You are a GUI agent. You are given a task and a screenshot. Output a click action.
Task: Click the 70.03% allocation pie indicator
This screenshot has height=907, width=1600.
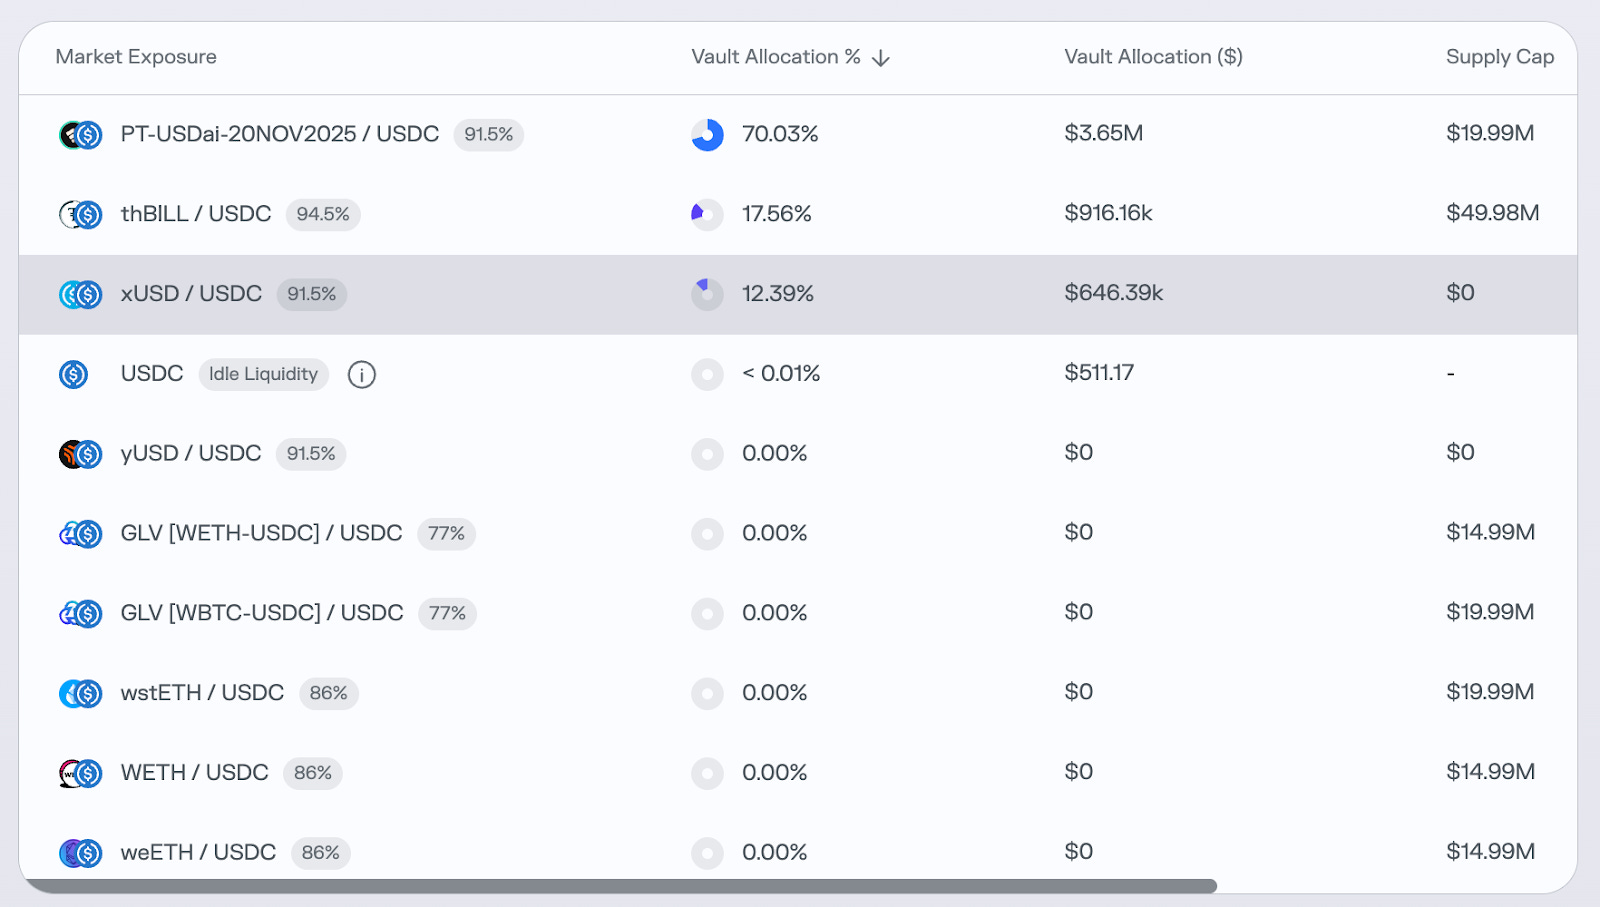click(x=707, y=134)
